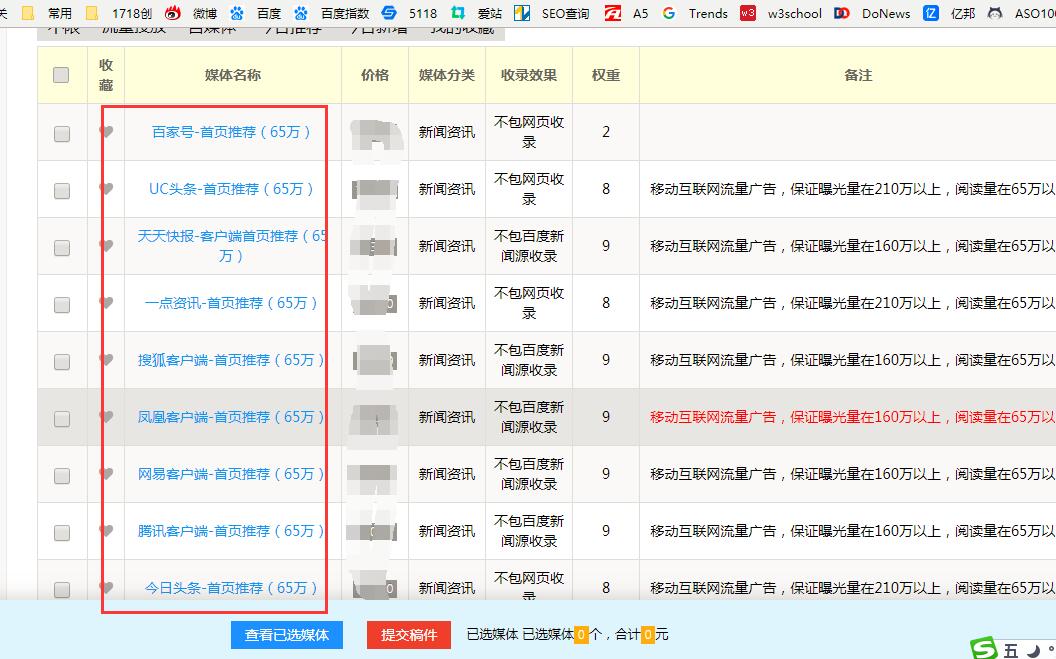1056x659 pixels.
Task: Open the 爱站 bookmark
Action: click(476, 13)
